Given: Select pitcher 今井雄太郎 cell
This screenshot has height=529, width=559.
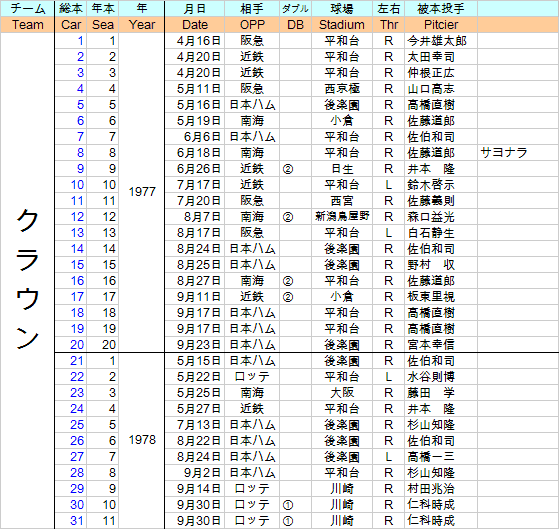Looking at the screenshot, I should click(441, 41).
